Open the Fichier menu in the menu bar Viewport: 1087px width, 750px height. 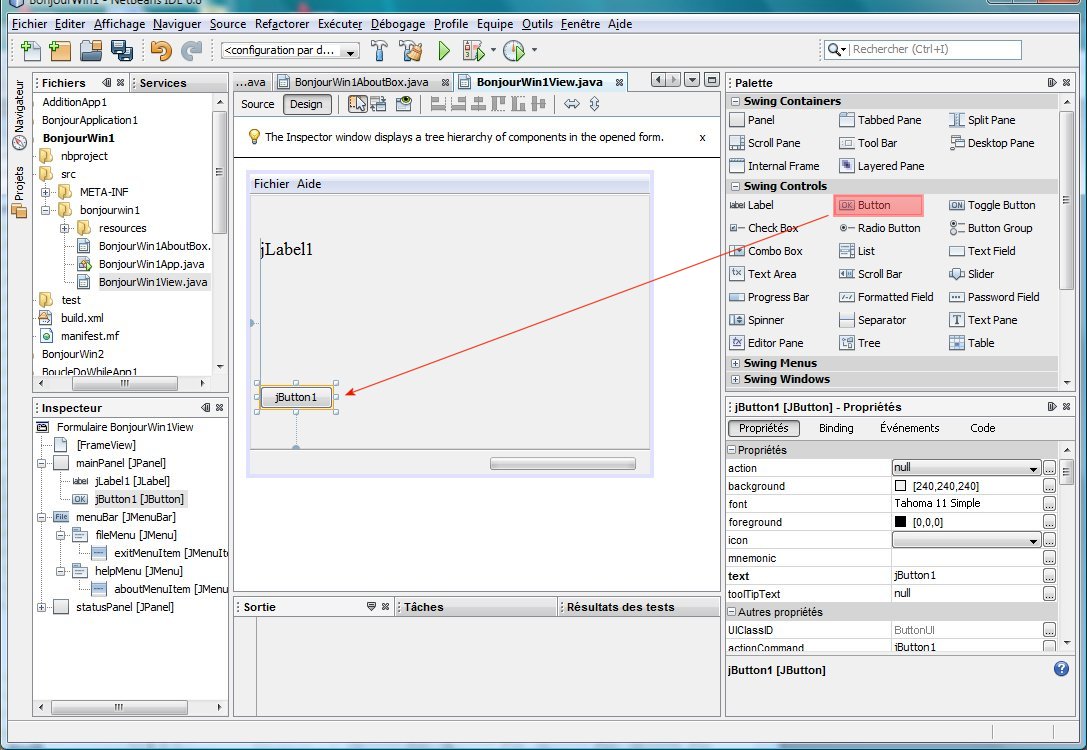pyautogui.click(x=30, y=24)
